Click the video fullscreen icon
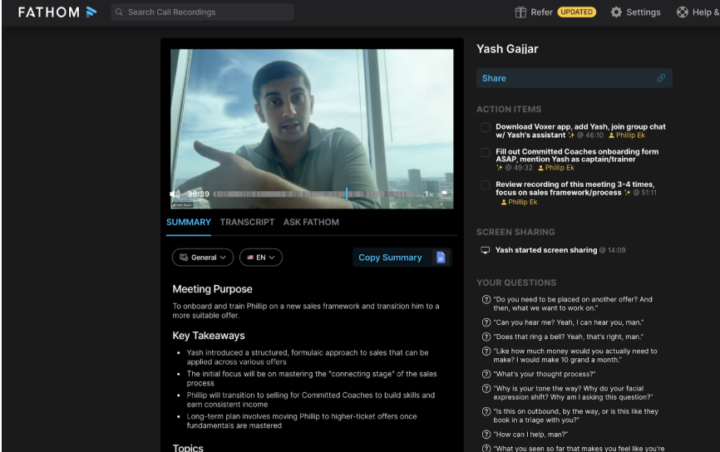 [444, 193]
